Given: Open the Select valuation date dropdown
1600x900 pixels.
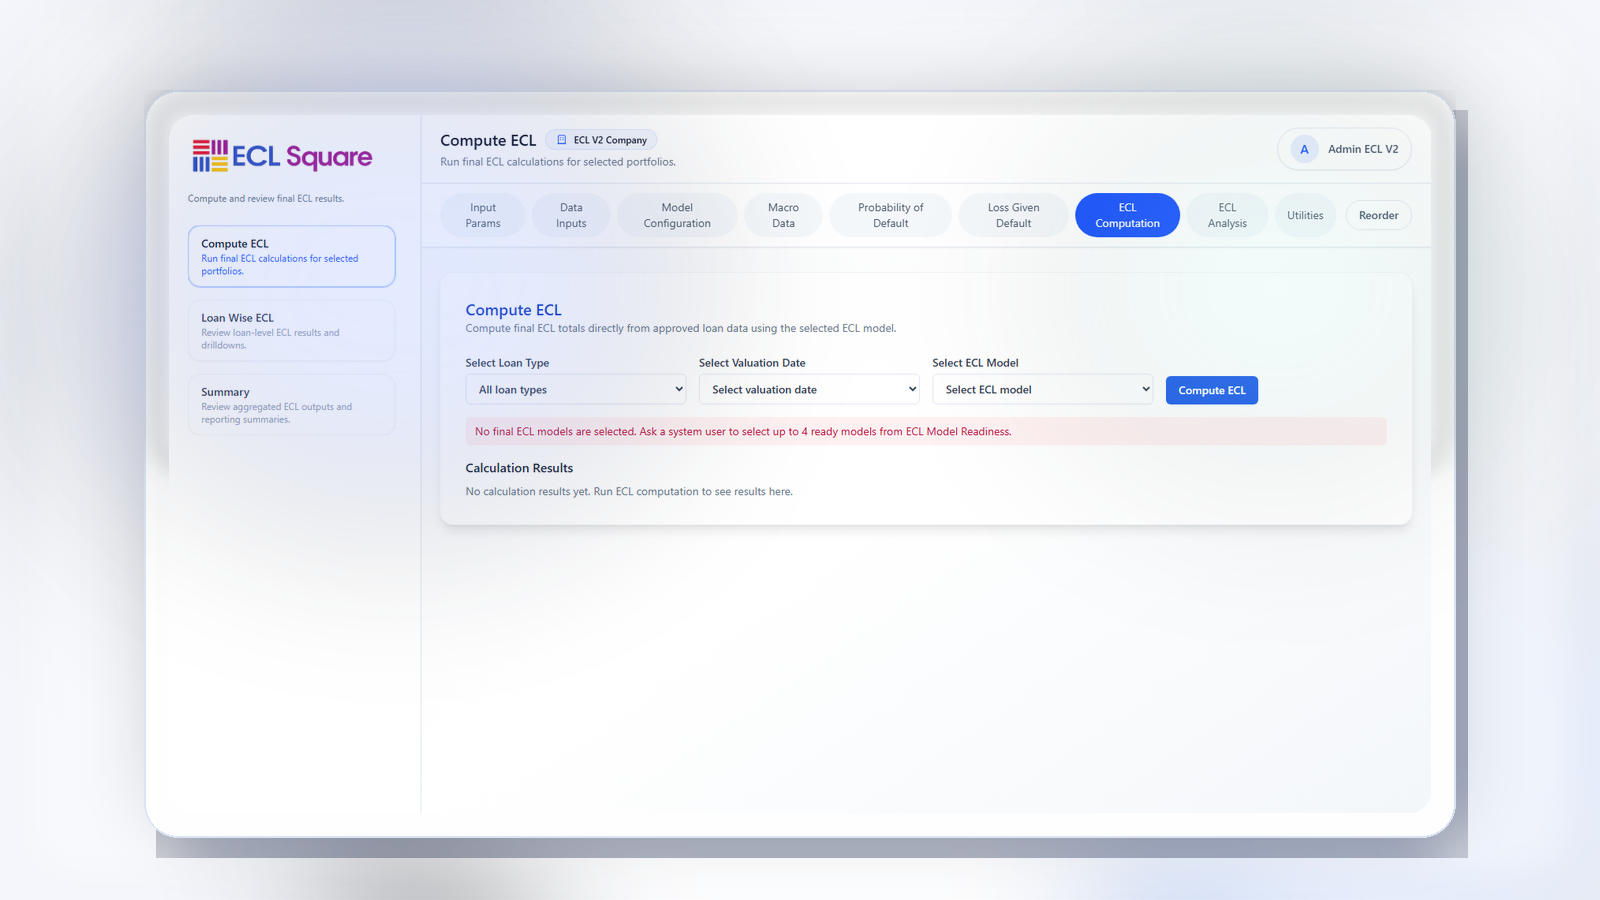Looking at the screenshot, I should tap(809, 389).
